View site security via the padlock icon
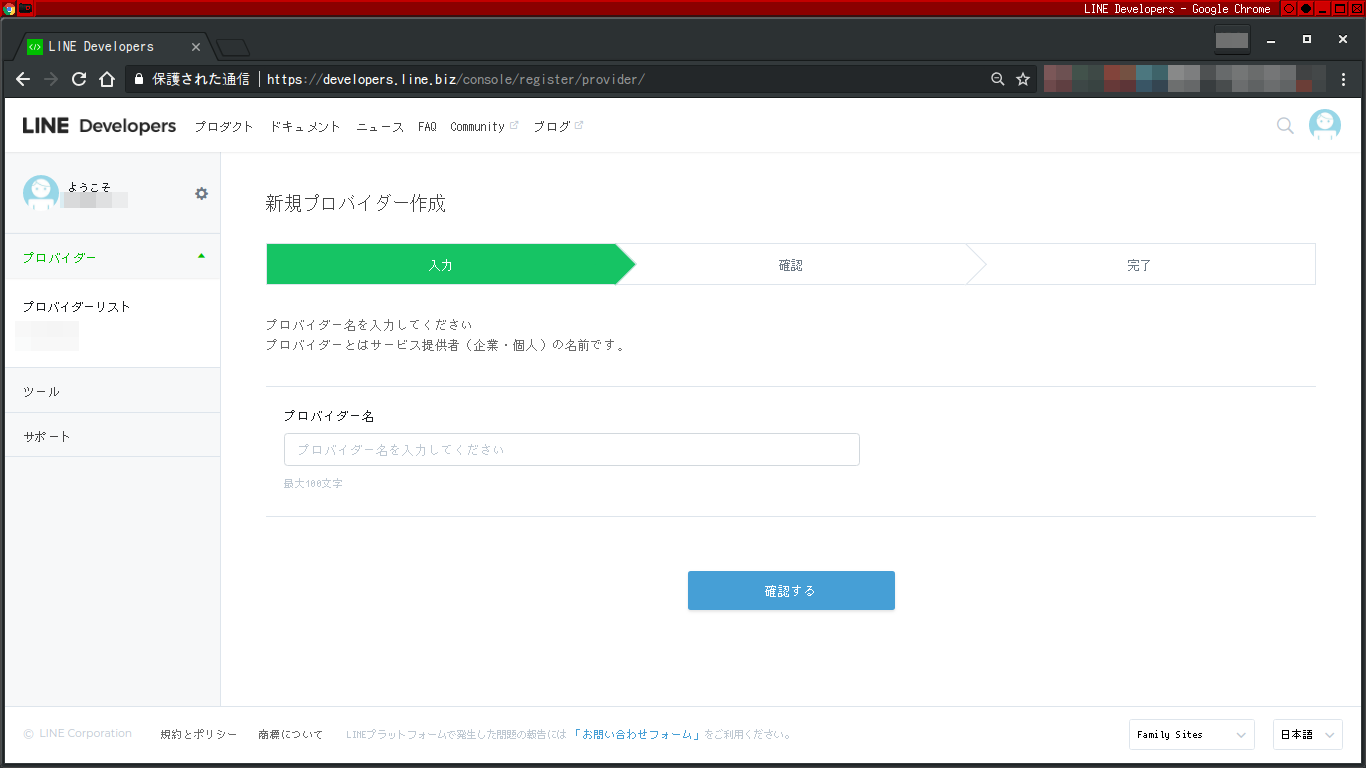 [138, 79]
